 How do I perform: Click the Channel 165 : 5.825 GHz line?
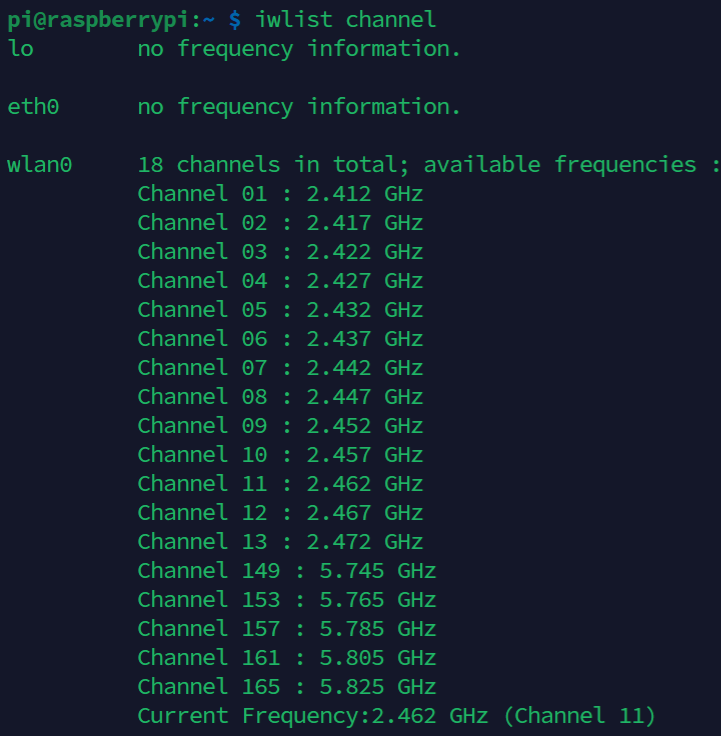287,687
